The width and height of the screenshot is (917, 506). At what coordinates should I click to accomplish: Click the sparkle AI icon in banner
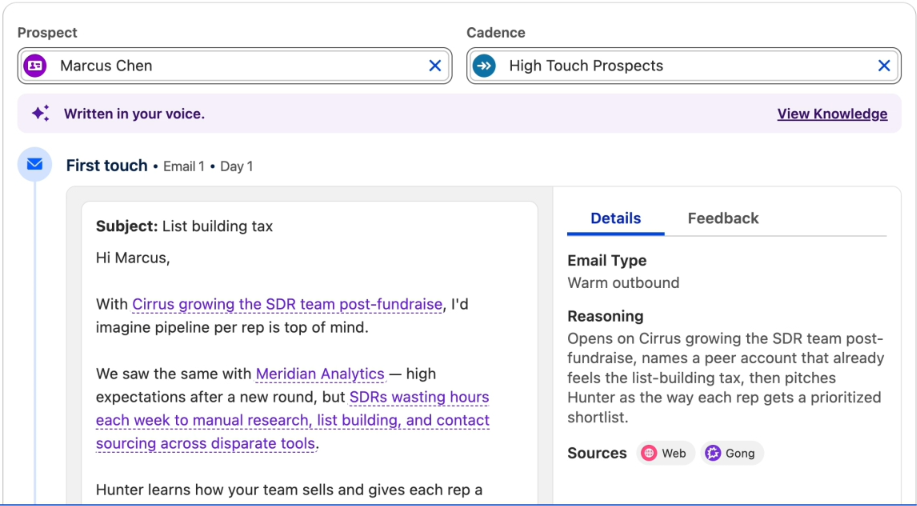click(40, 113)
